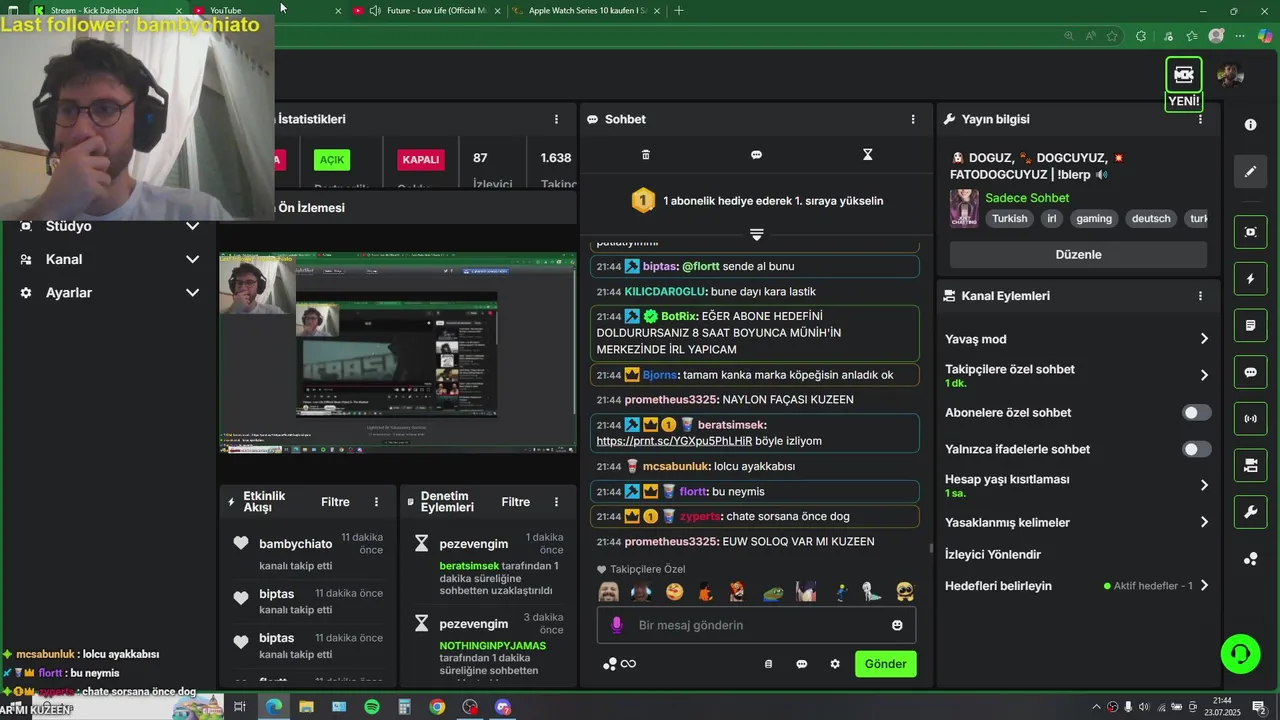The height and width of the screenshot is (720, 1280).
Task: Open the Calculator from the taskbar
Action: pos(404,707)
